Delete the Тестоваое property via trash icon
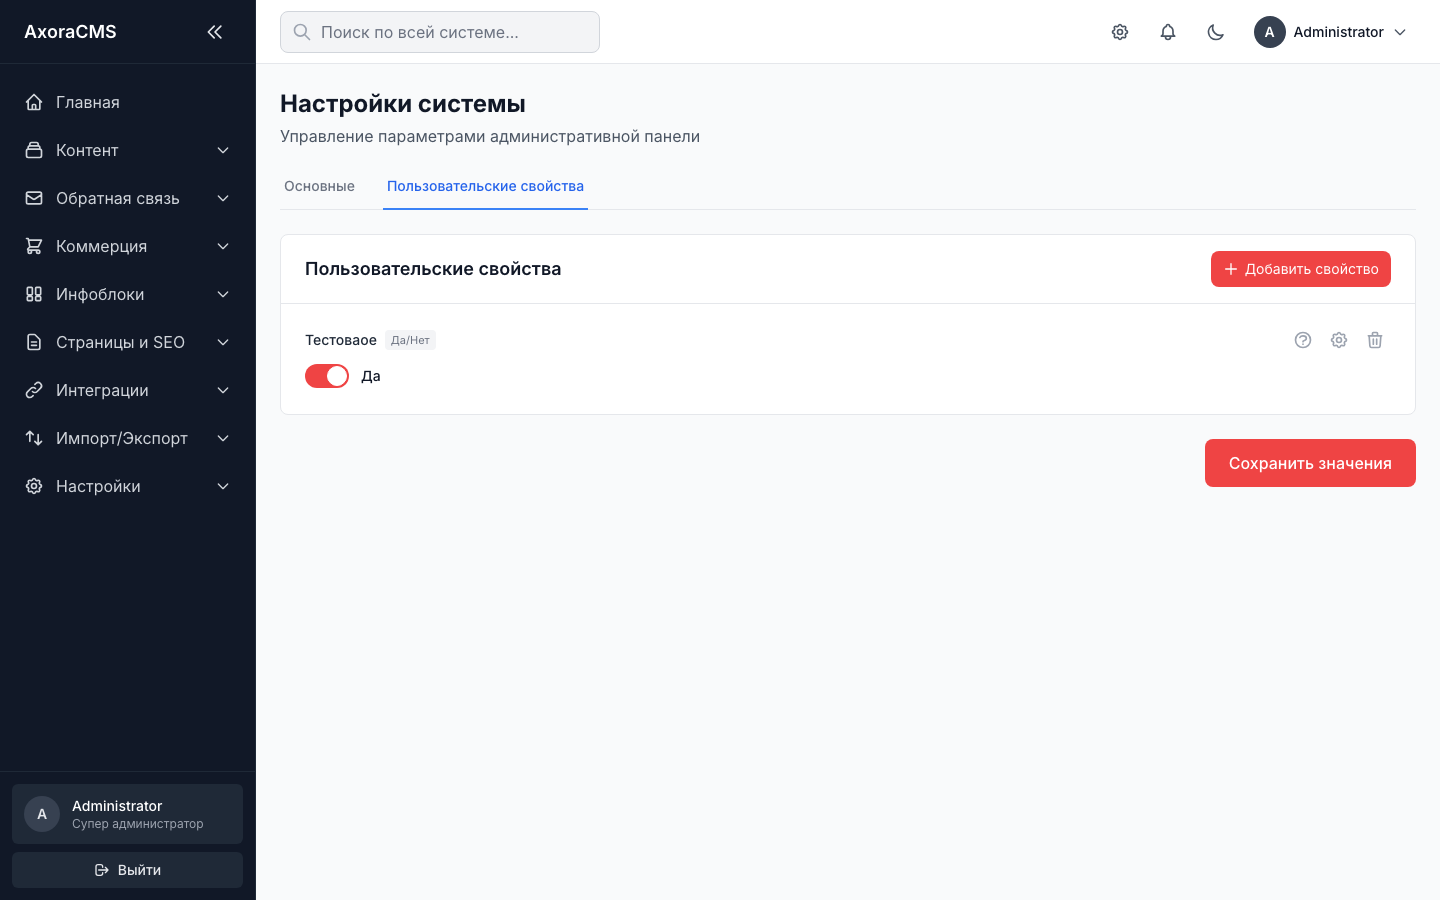Viewport: 1440px width, 900px height. (x=1375, y=340)
